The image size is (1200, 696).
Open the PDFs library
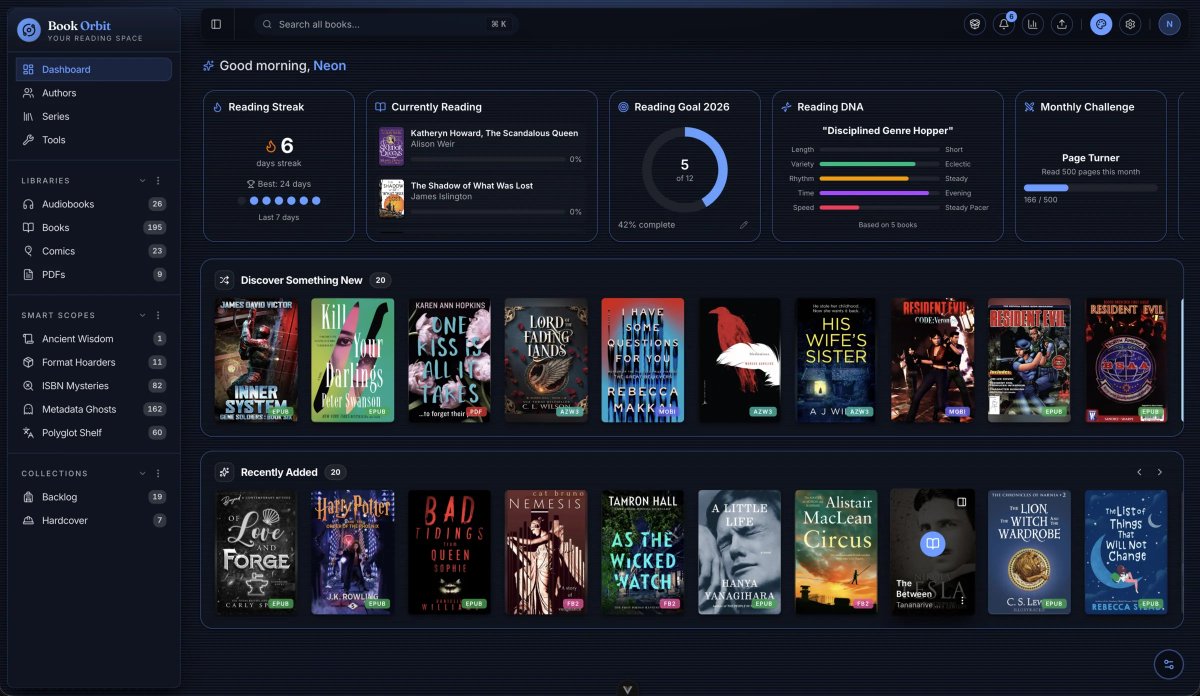click(x=94, y=274)
